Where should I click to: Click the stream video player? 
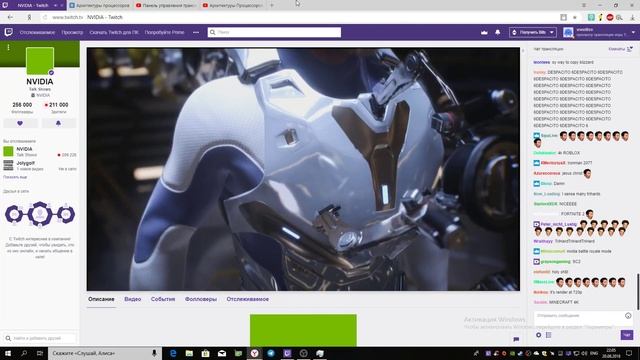(303, 169)
